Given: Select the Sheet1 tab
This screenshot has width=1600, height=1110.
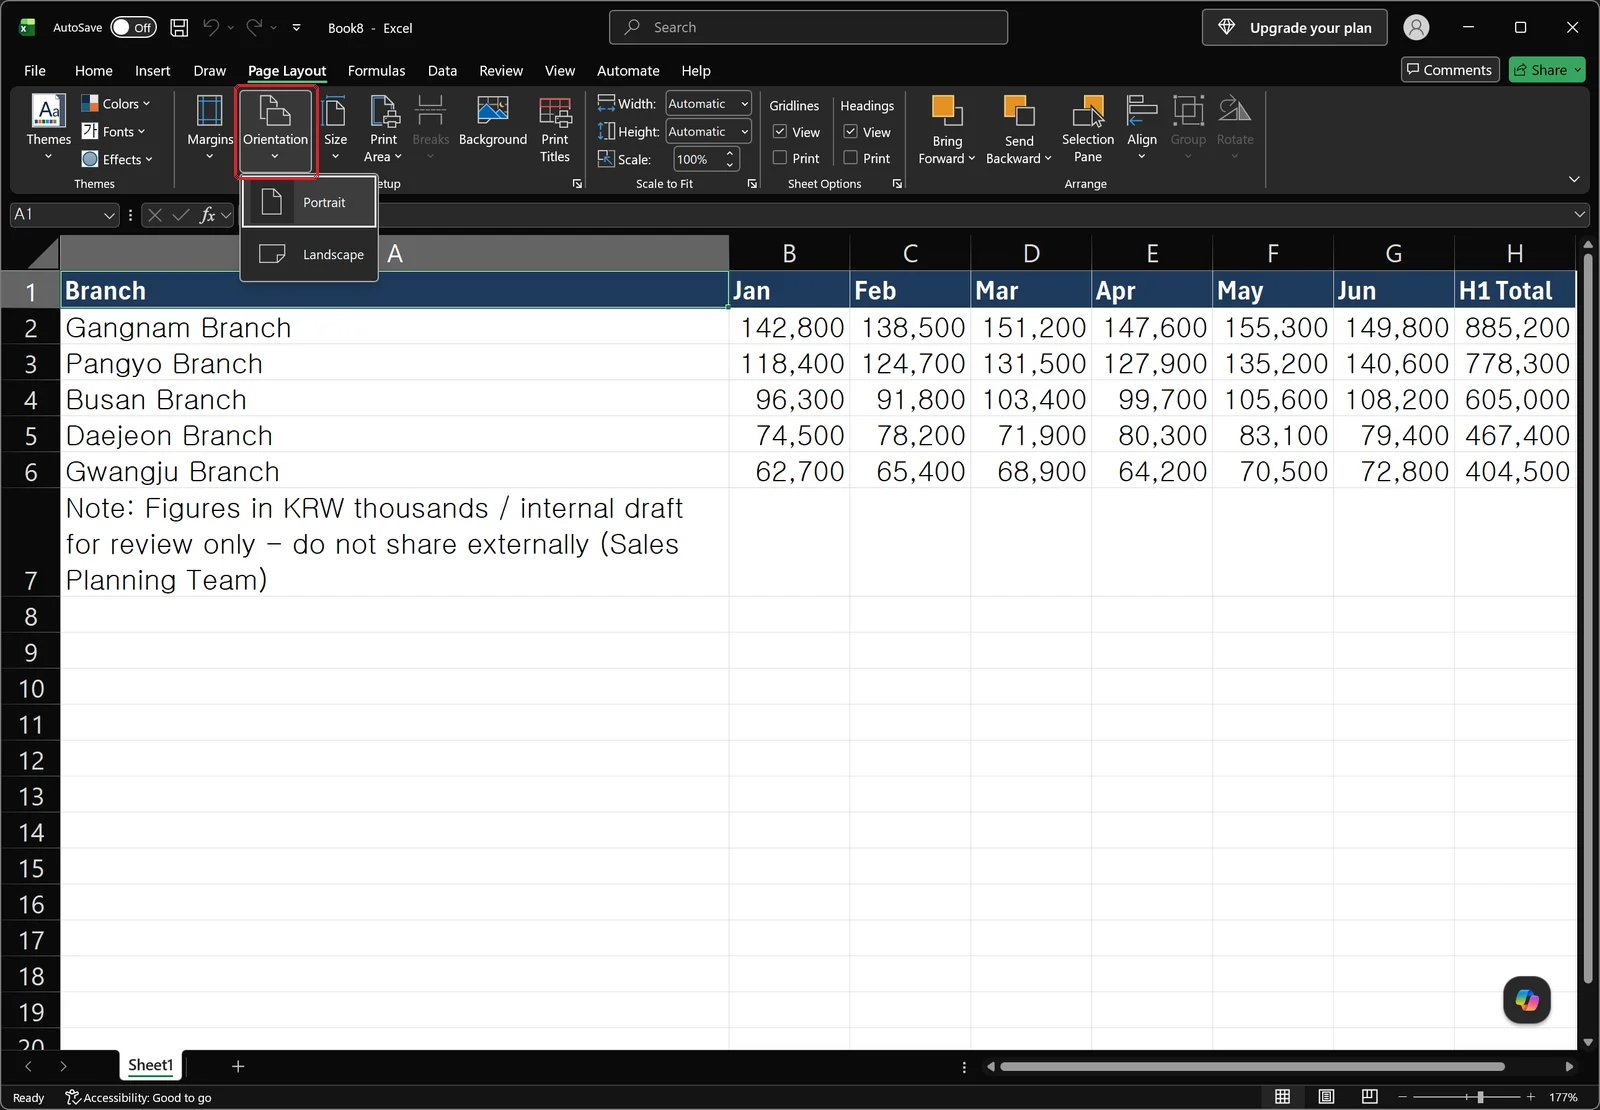Looking at the screenshot, I should tap(150, 1065).
